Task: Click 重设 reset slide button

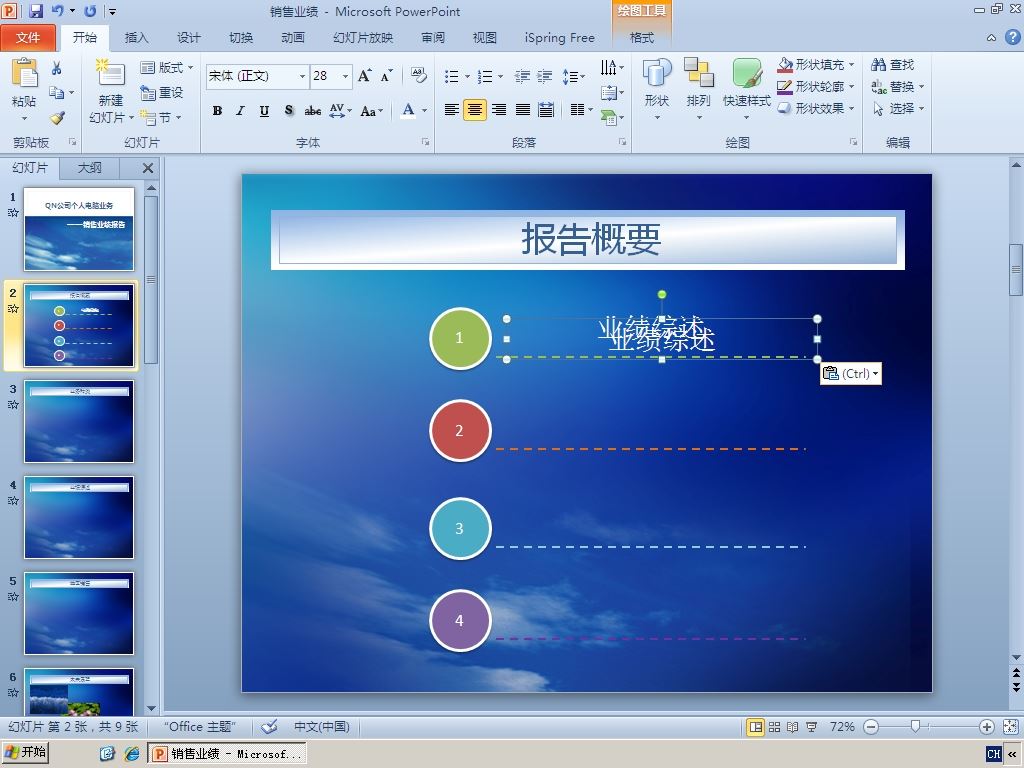Action: click(x=162, y=93)
